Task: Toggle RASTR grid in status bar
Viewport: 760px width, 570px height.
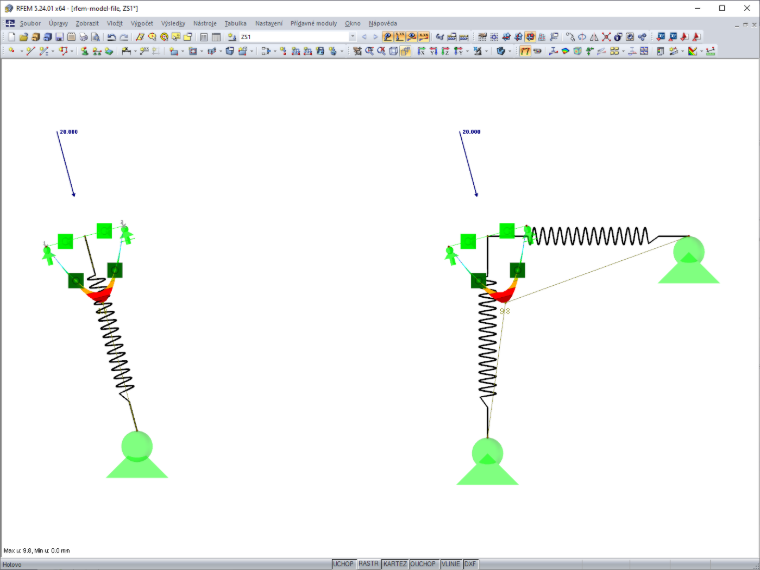Action: pyautogui.click(x=368, y=564)
